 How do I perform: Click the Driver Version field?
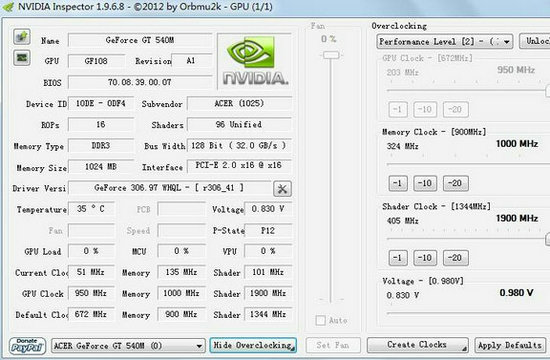click(x=170, y=188)
